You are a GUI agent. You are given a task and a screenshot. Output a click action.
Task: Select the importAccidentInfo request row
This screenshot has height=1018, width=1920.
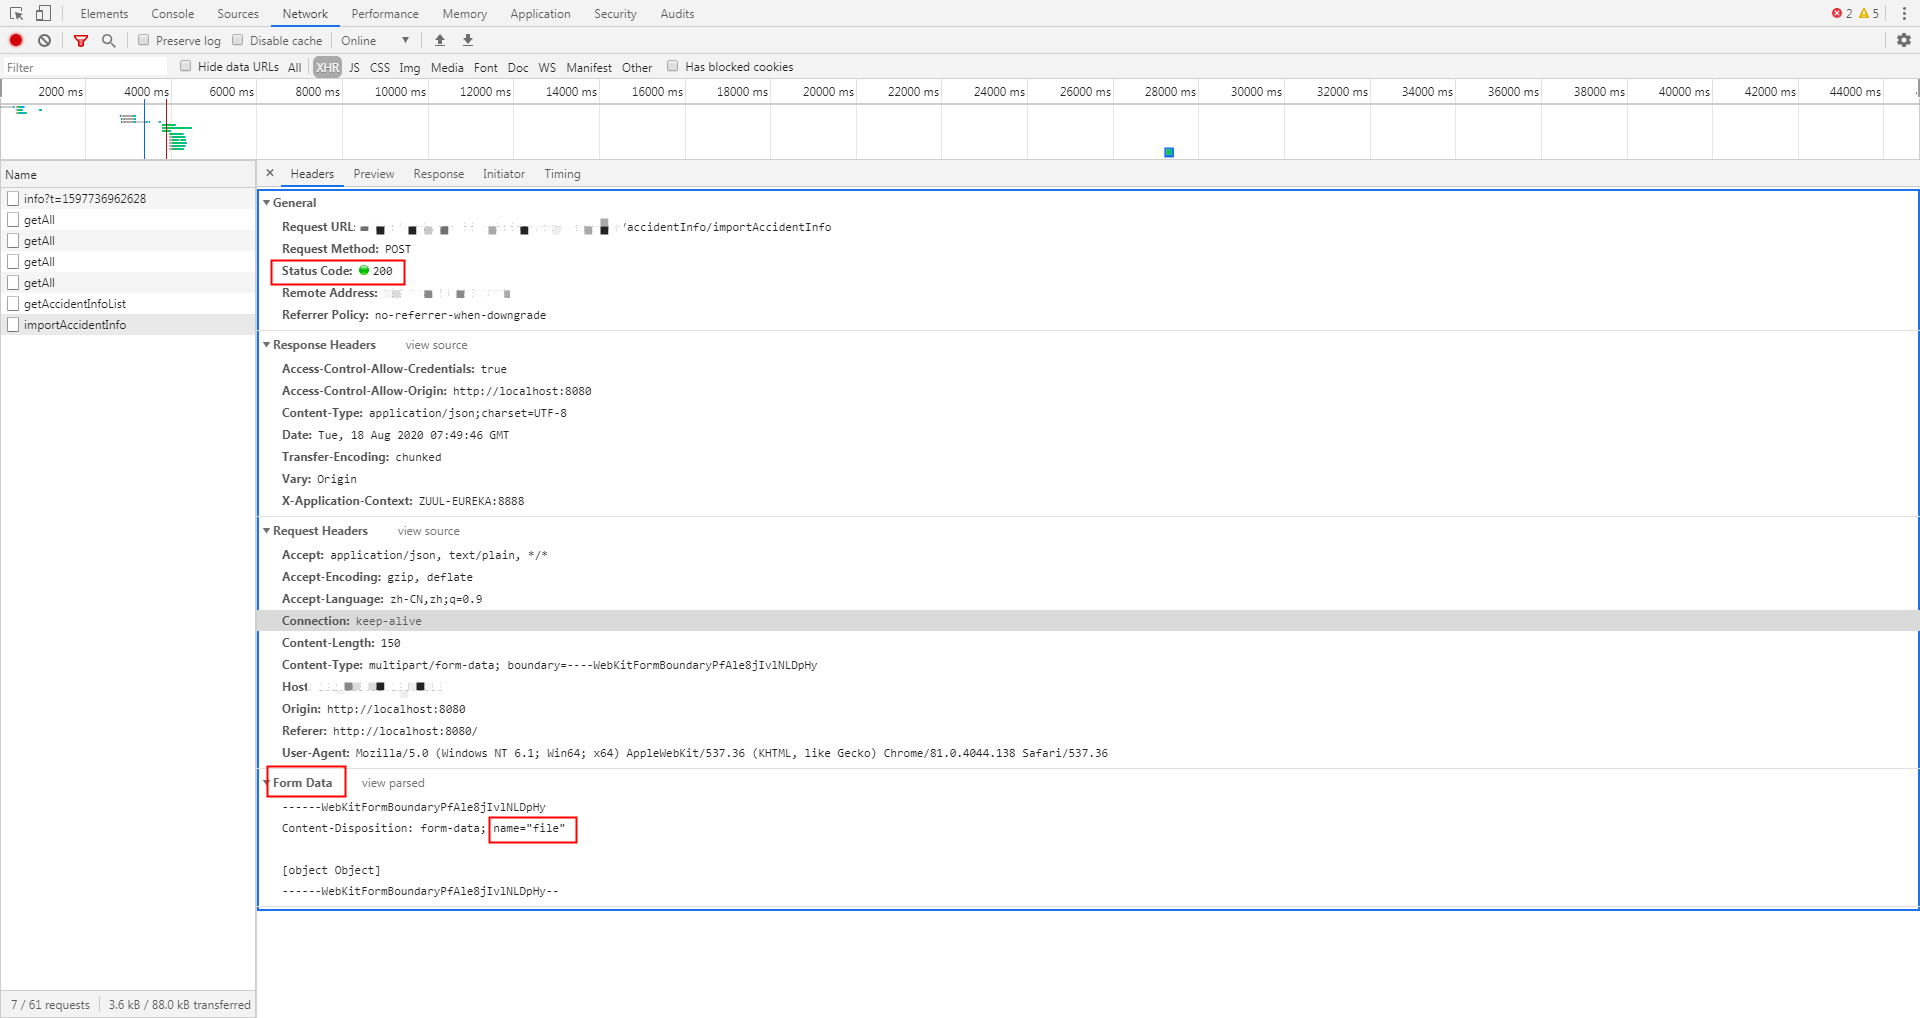coord(128,324)
